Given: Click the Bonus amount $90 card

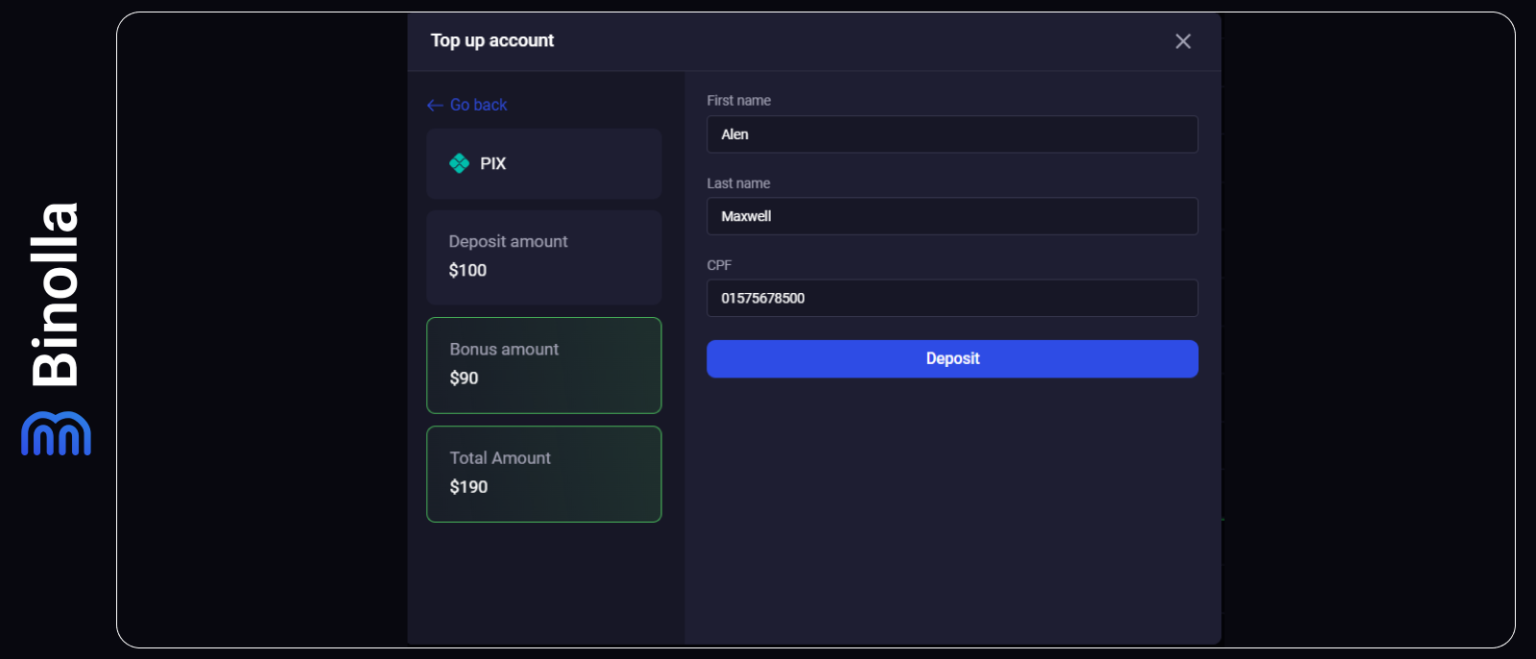Looking at the screenshot, I should [x=544, y=365].
